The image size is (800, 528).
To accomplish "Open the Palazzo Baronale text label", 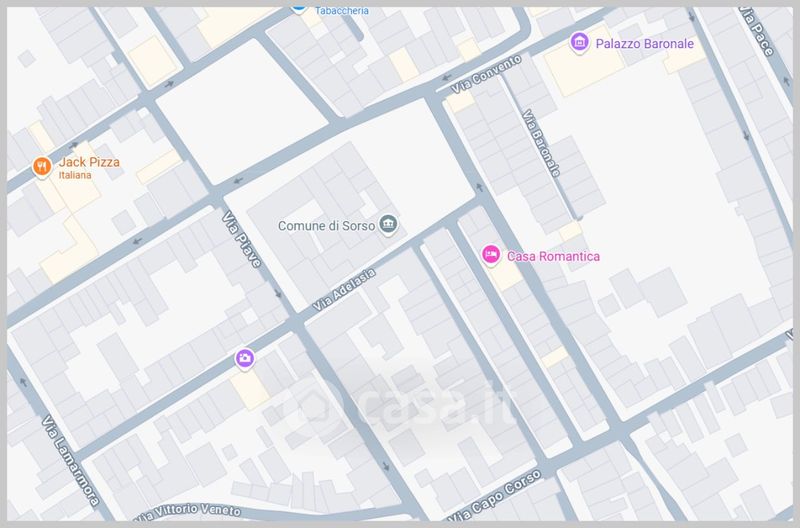I will pyautogui.click(x=644, y=44).
